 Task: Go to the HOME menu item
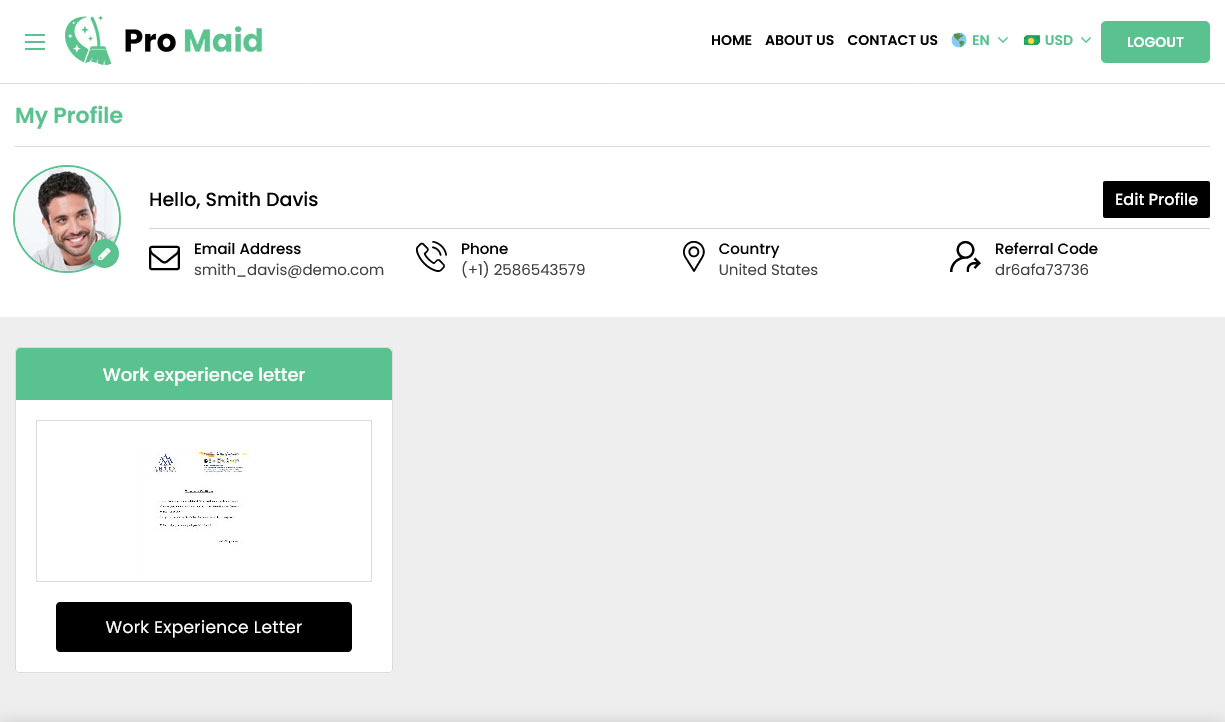pos(731,40)
